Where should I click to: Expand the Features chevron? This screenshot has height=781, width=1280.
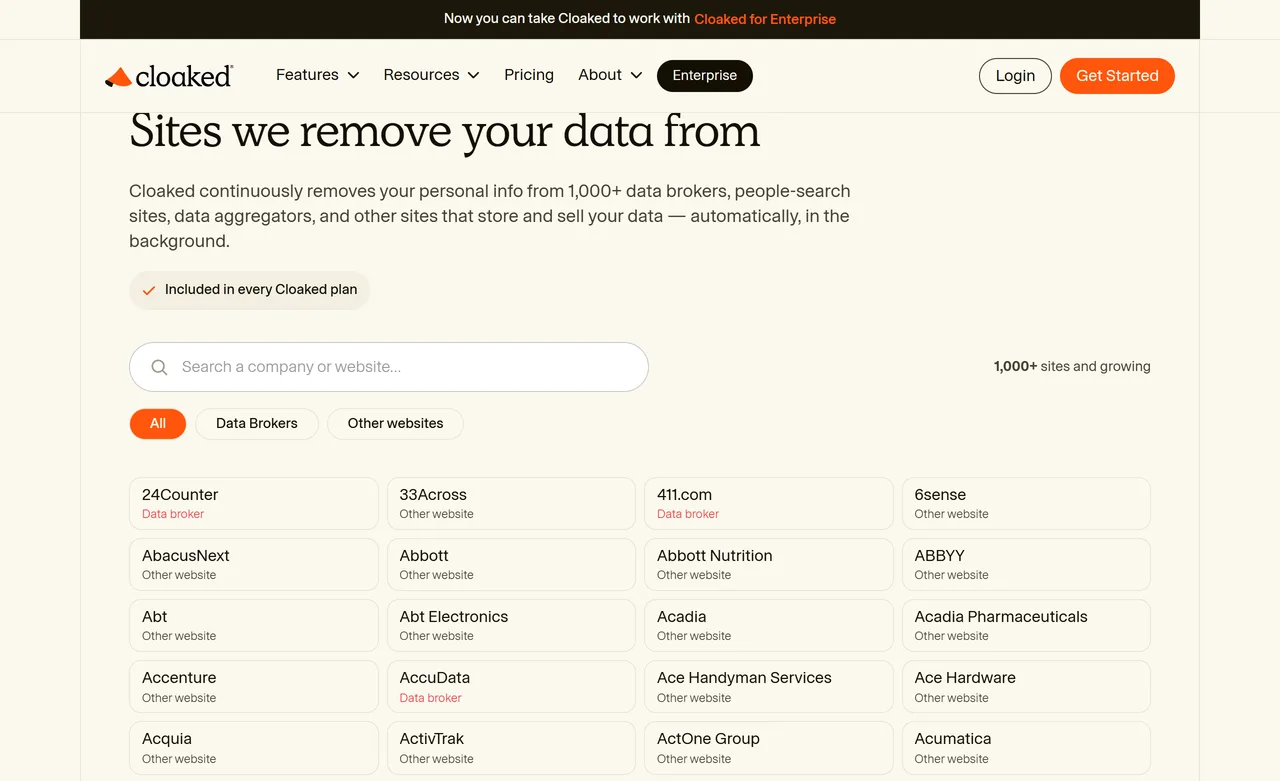352,75
